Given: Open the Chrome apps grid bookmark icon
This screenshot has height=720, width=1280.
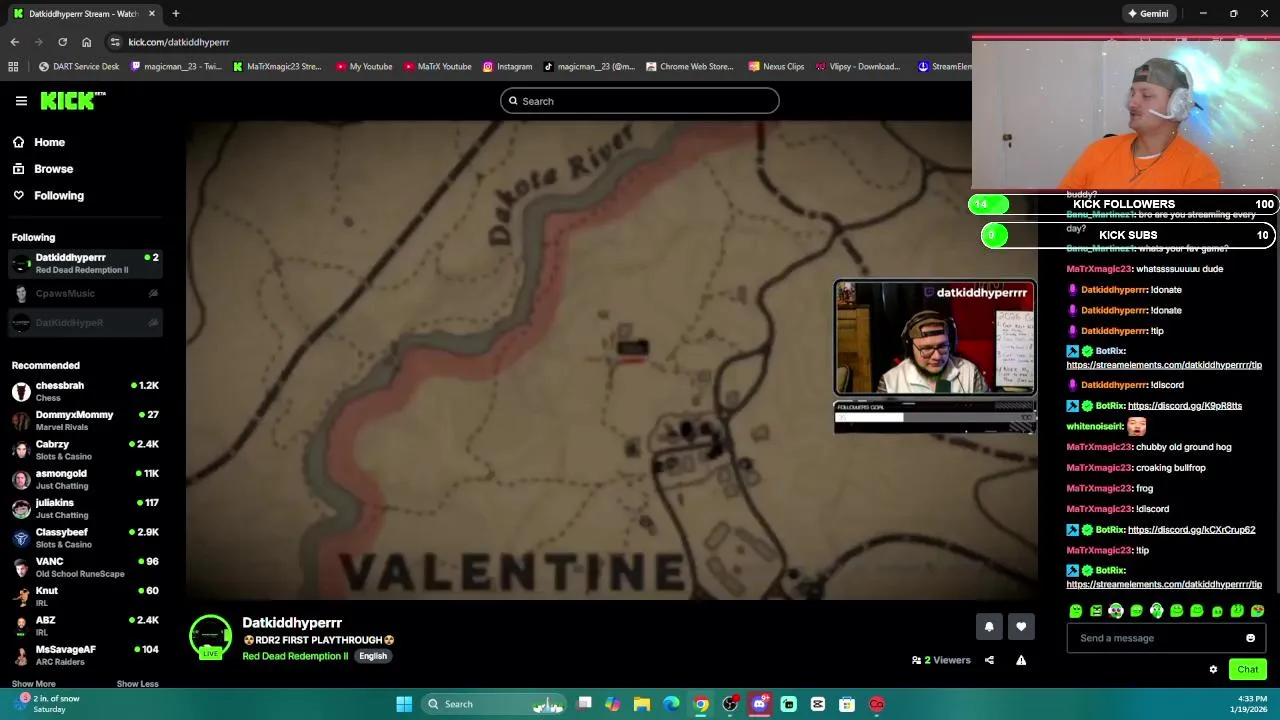Looking at the screenshot, I should click(13, 67).
